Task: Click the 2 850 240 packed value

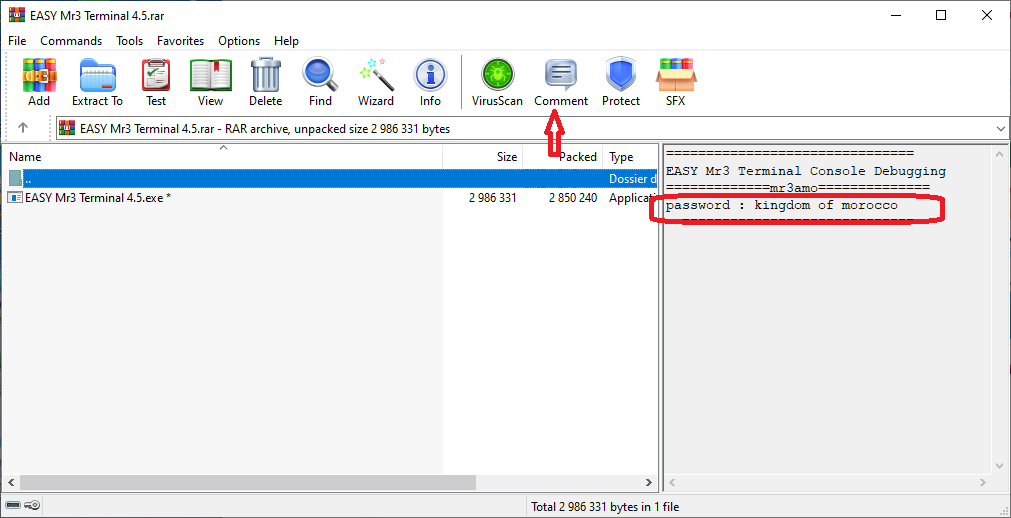Action: pyautogui.click(x=573, y=197)
